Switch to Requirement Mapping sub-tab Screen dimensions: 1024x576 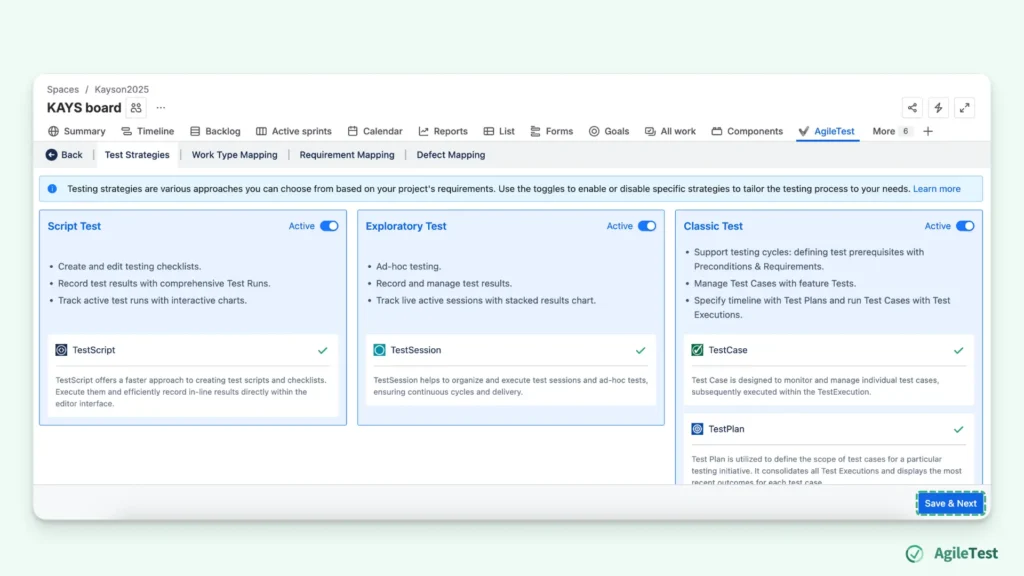pos(347,155)
